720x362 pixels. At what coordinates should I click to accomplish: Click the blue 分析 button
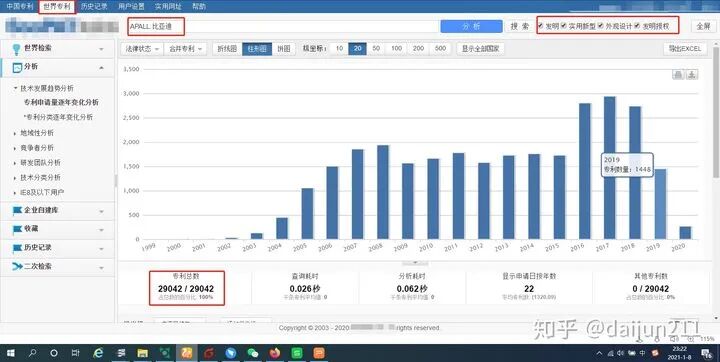point(471,26)
